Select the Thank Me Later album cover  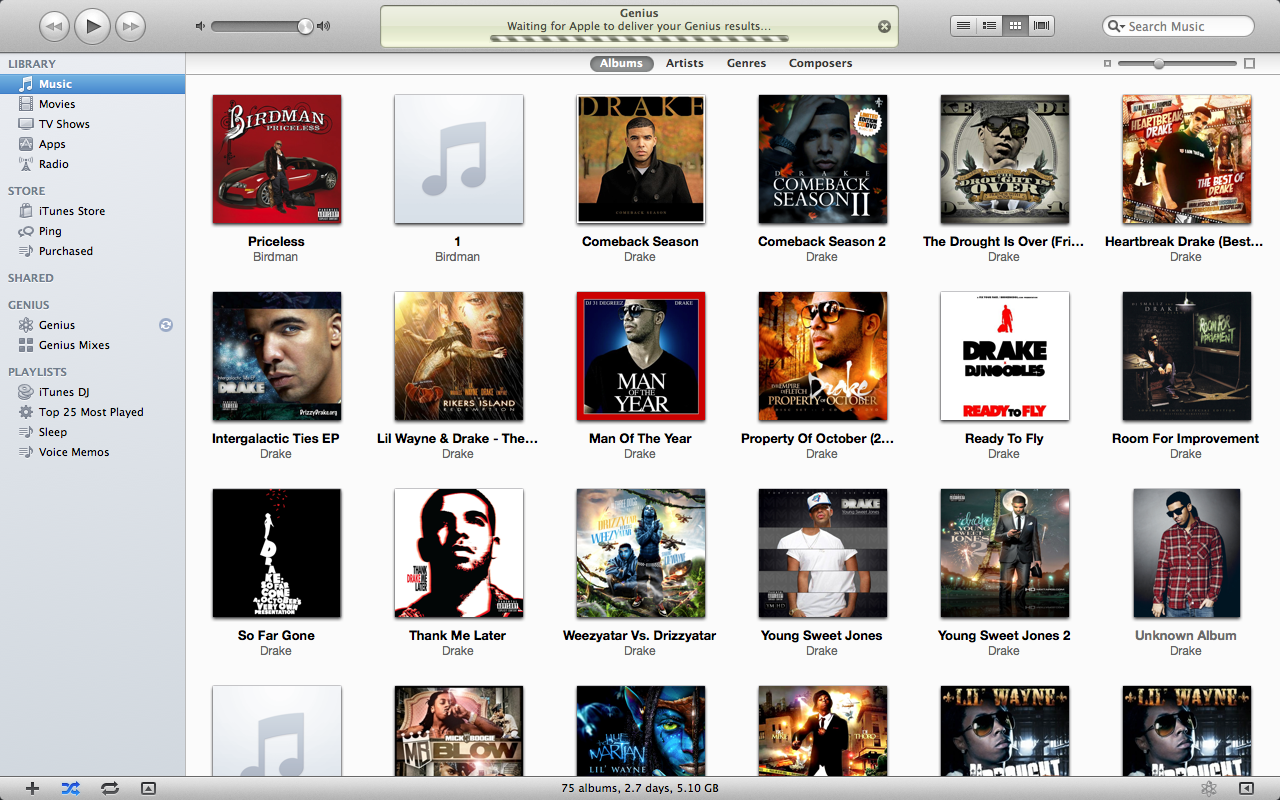click(x=459, y=553)
